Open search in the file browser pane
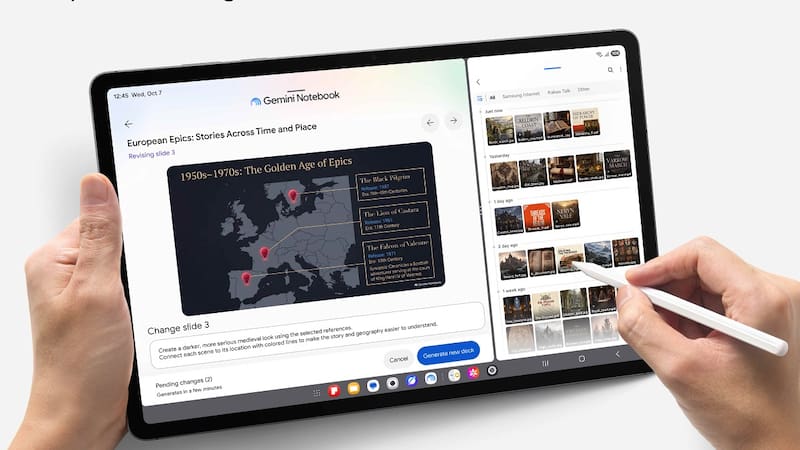This screenshot has height=450, width=800. 610,70
